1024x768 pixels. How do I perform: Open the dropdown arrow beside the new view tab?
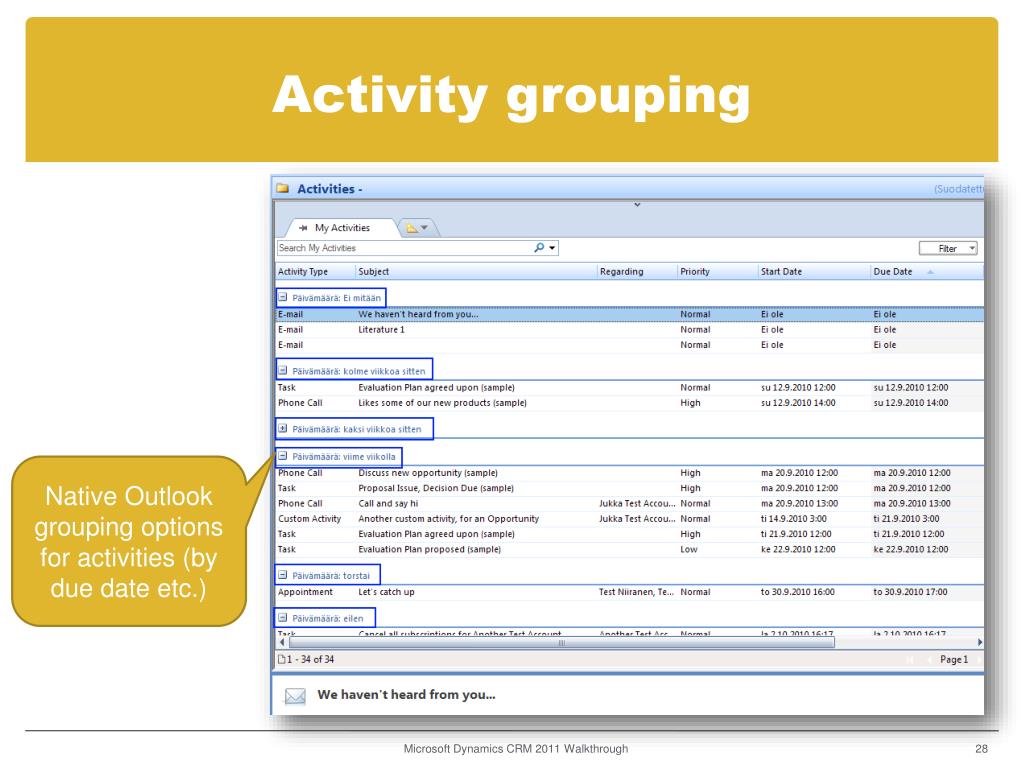(x=424, y=228)
